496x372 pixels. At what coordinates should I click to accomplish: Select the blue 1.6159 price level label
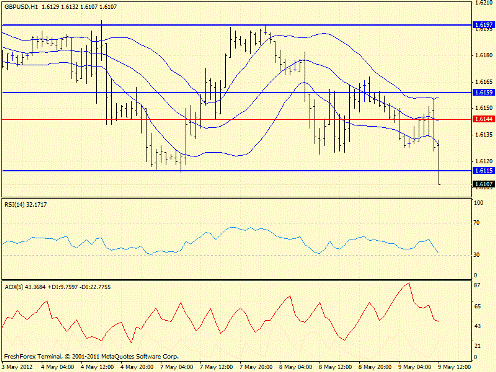tap(484, 92)
